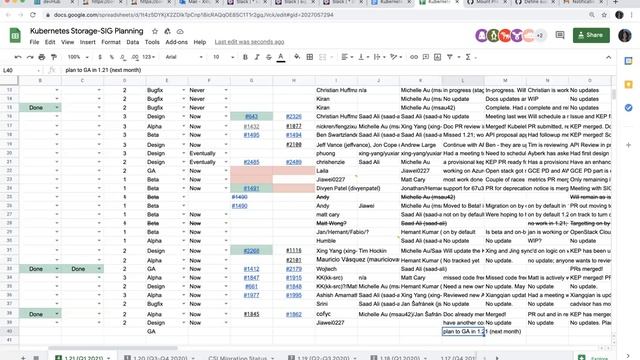Click the Undo icon in the toolbar
The width and height of the screenshot is (640, 360).
18,57
